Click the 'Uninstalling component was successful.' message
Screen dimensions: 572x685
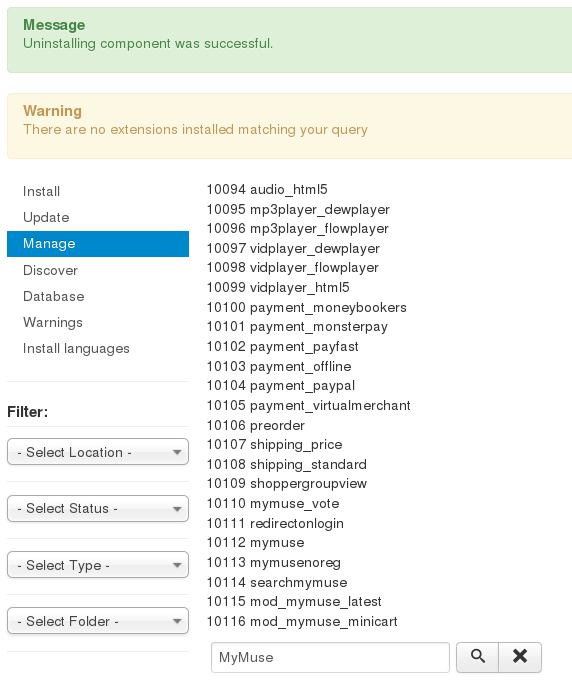pyautogui.click(x=148, y=44)
